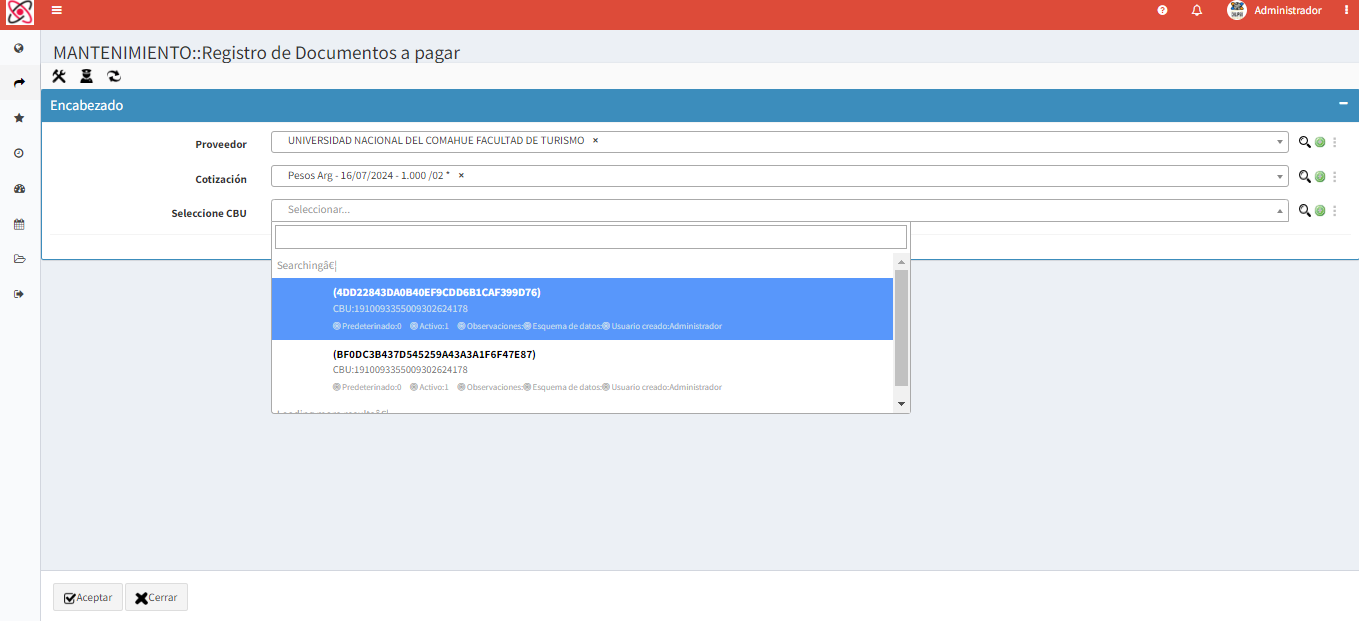Image resolution: width=1359 pixels, height=621 pixels.
Task: Clear the Proveedor selection with the x
Action: (595, 141)
